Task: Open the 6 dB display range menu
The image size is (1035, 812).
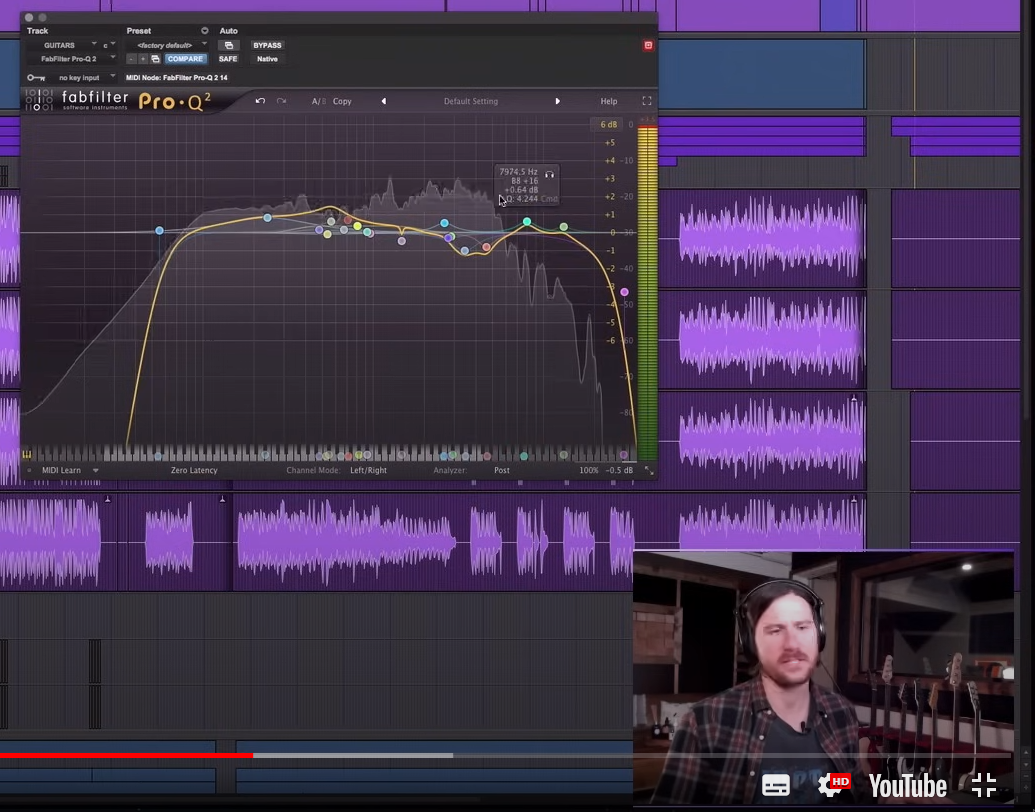Action: coord(608,124)
